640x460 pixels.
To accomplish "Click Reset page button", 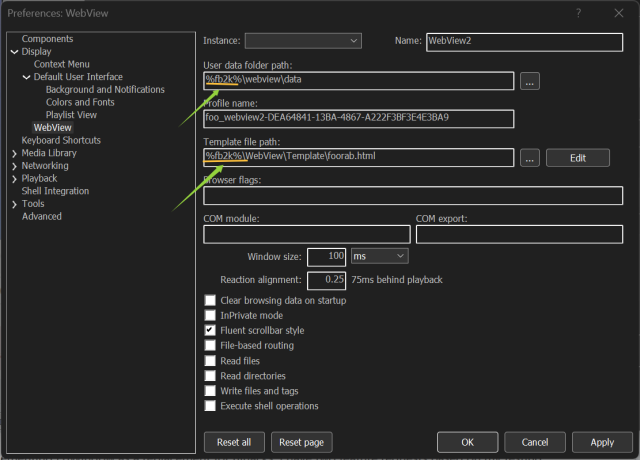I will click(x=302, y=442).
